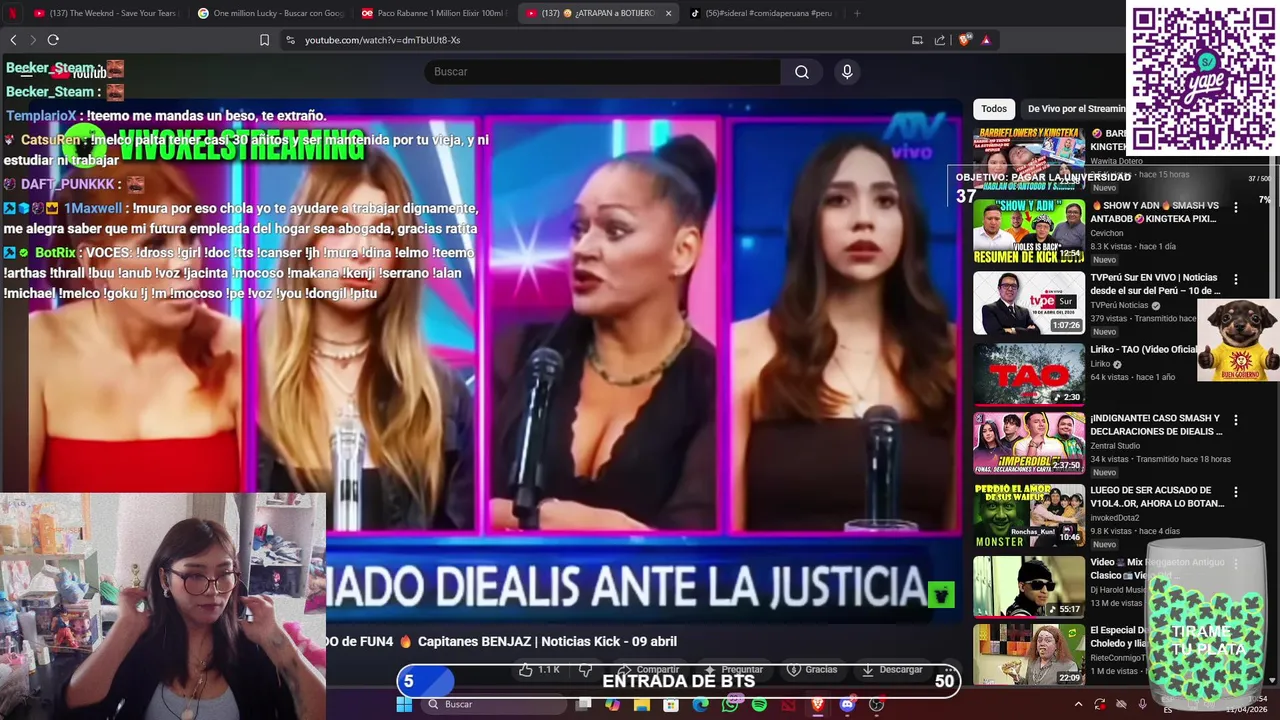The height and width of the screenshot is (720, 1280).
Task: Open more options for TVPerú Sur video
Action: point(1236,280)
